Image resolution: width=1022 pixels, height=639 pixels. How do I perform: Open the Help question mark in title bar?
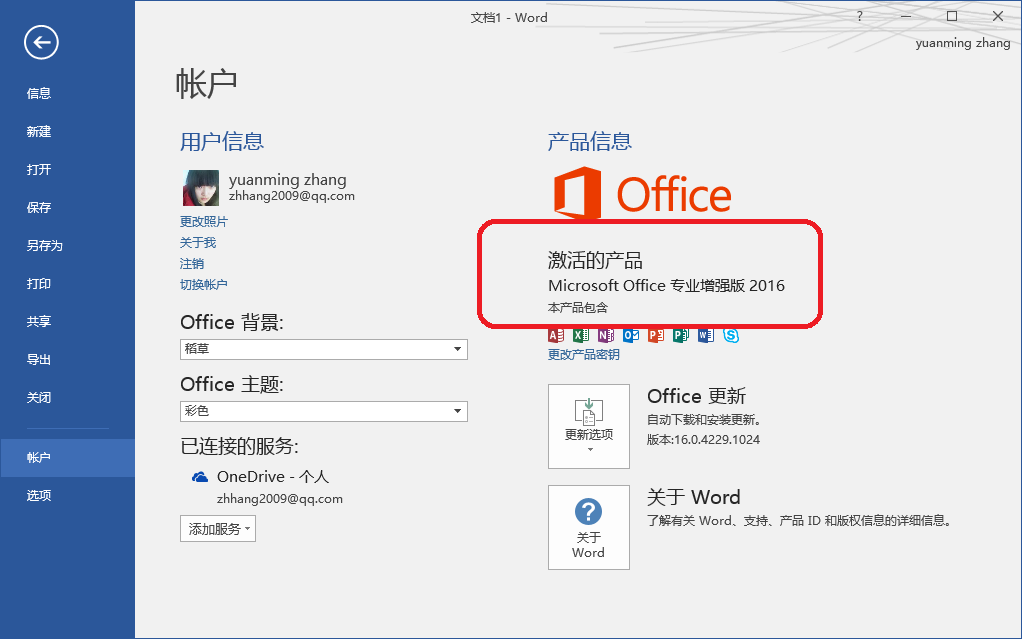coord(860,16)
